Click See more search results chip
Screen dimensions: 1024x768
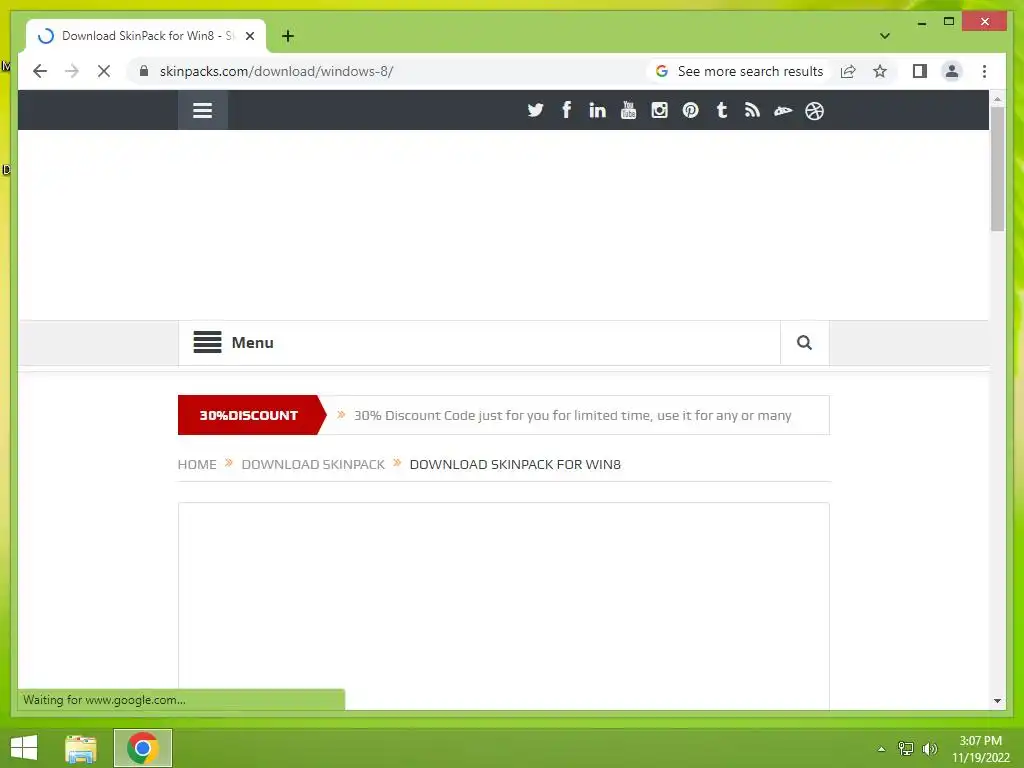click(x=739, y=71)
